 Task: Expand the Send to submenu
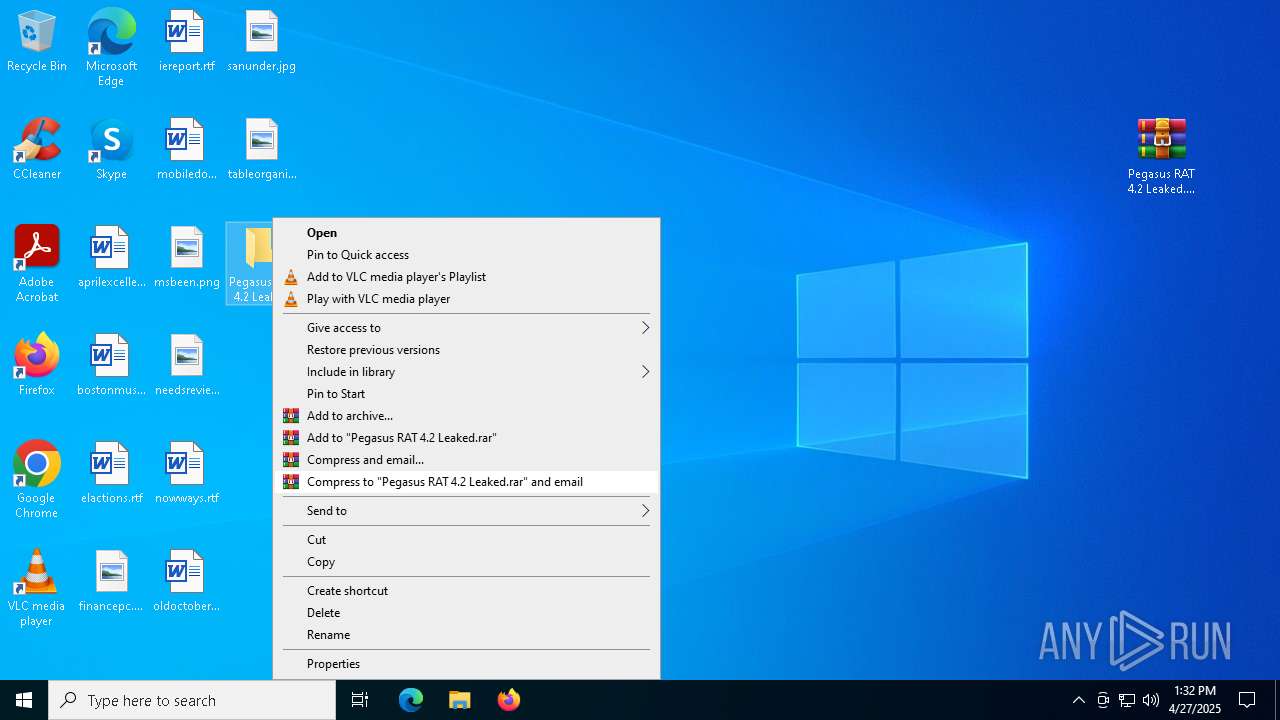click(x=466, y=511)
